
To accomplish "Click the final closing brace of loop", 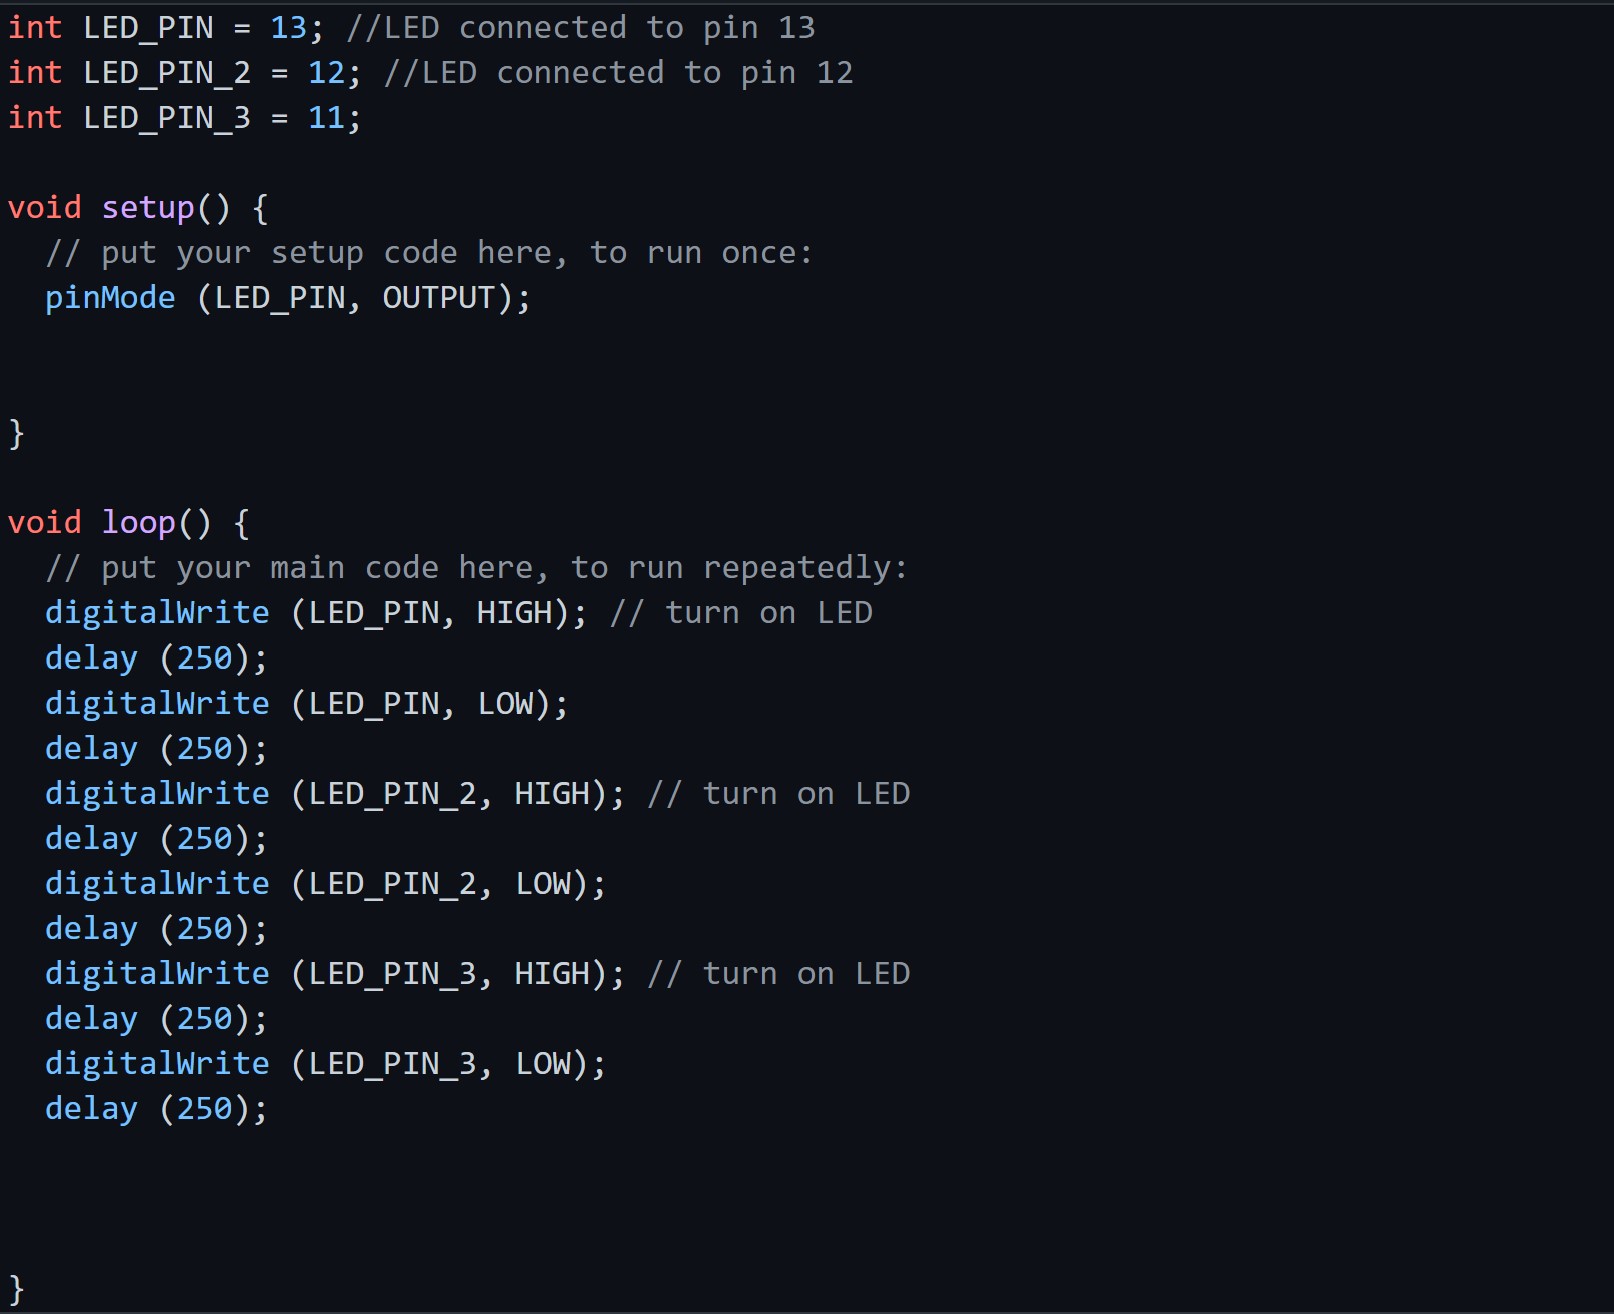I will (16, 1289).
